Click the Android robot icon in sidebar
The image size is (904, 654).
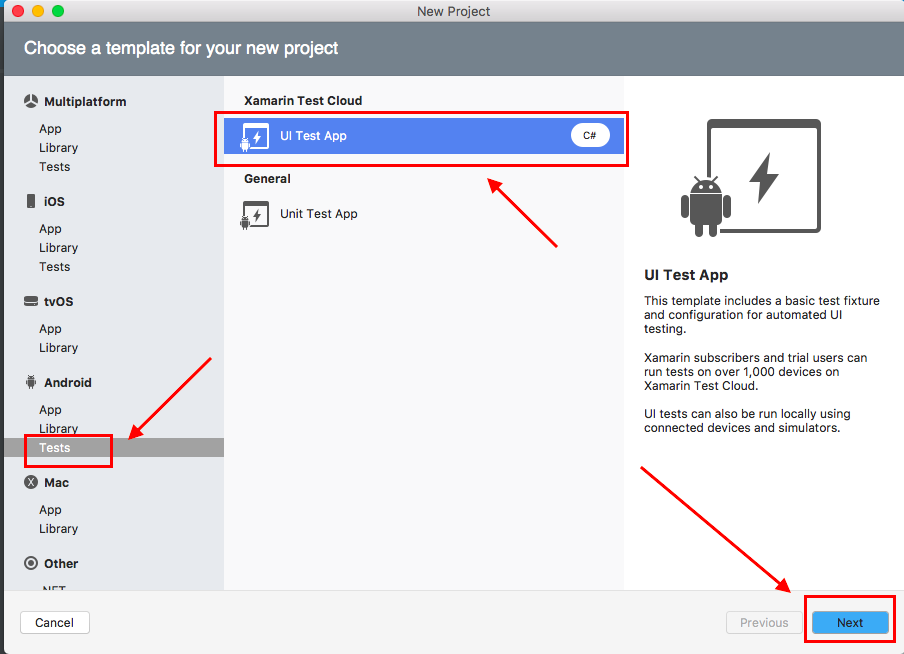pyautogui.click(x=31, y=382)
